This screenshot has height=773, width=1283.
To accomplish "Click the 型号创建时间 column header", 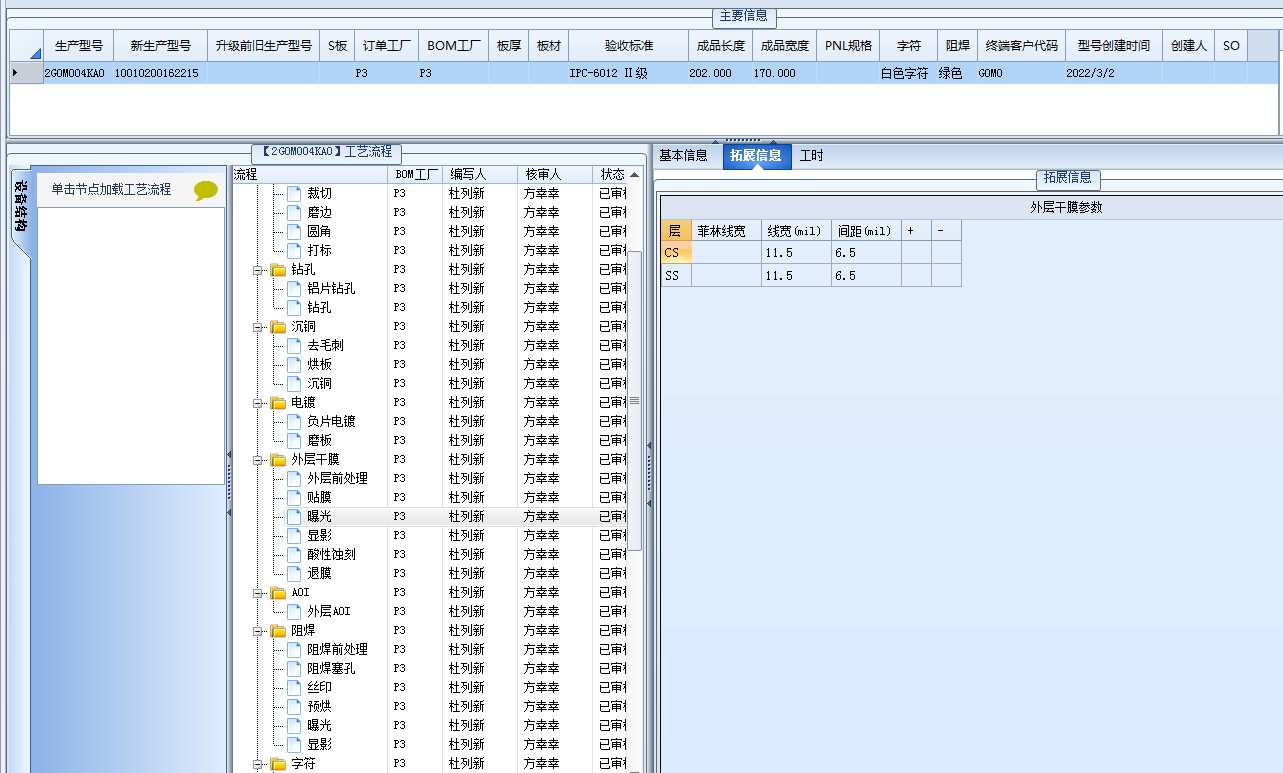I will click(x=1113, y=46).
